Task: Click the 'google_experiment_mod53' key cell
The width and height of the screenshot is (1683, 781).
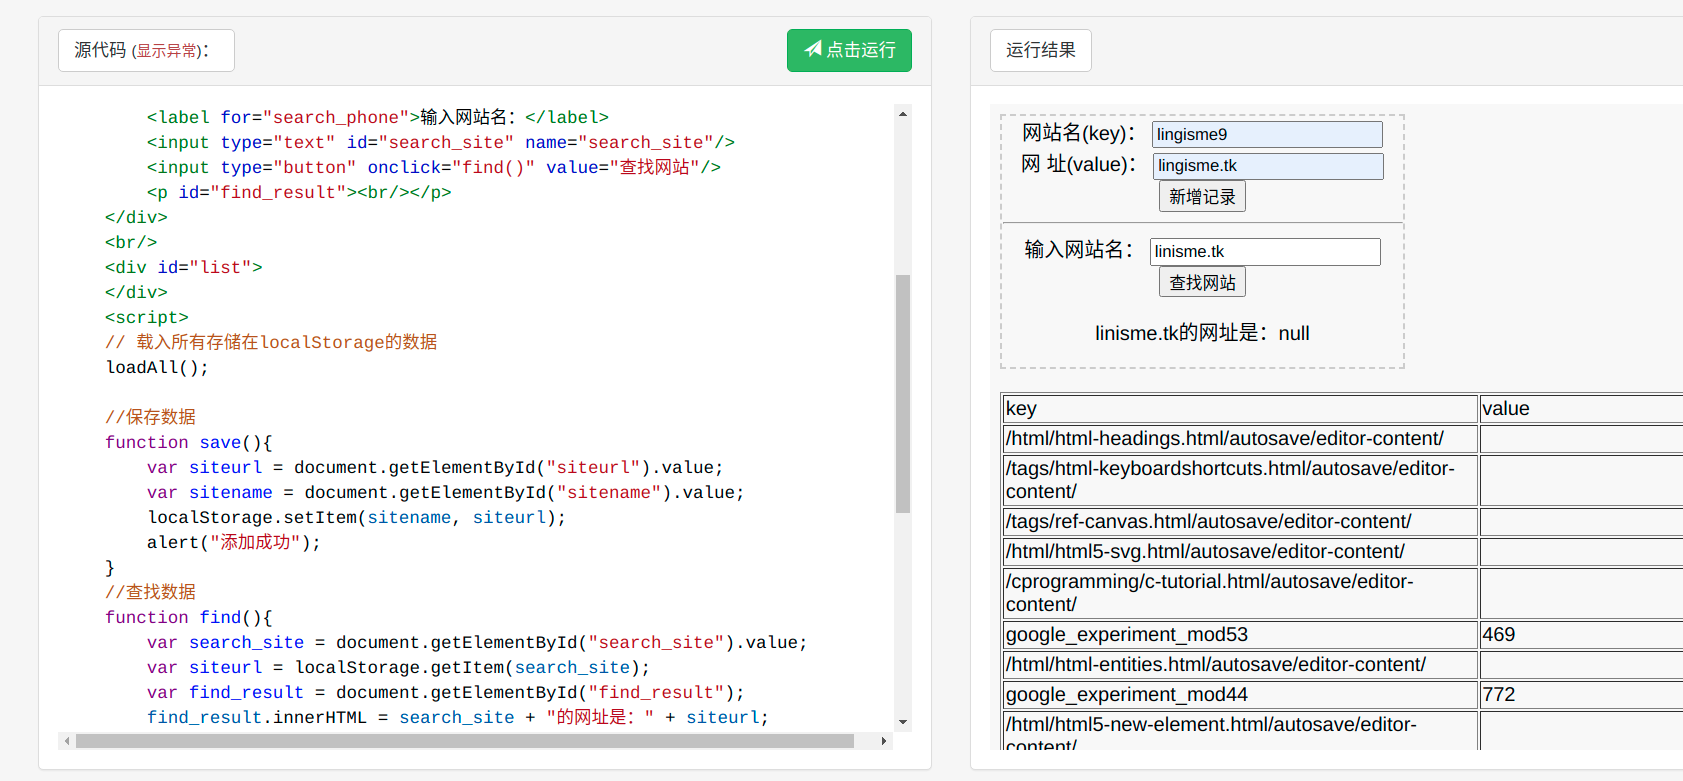Action: 1240,634
